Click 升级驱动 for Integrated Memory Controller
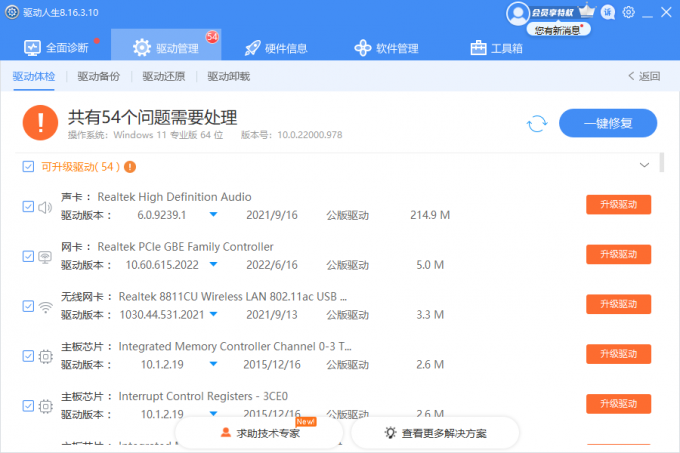The height and width of the screenshot is (453, 680). [618, 354]
